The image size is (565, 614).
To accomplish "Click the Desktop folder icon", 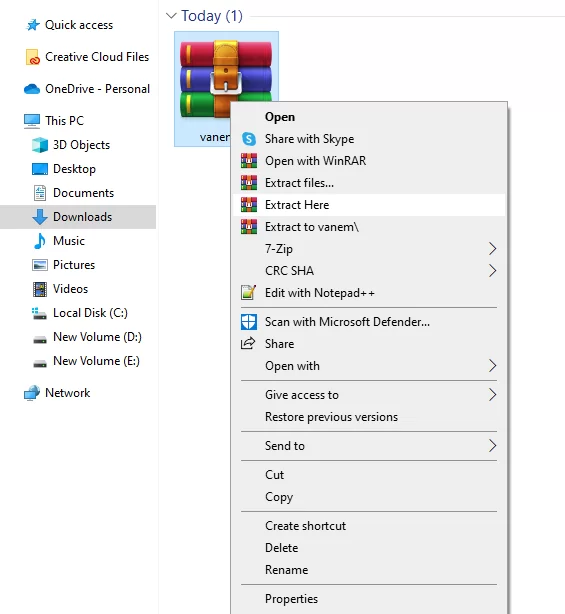I will 40,169.
